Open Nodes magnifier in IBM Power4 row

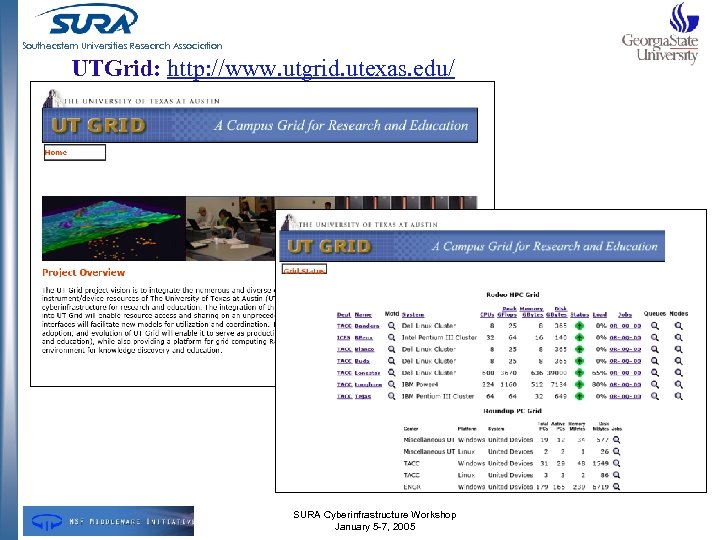click(x=678, y=384)
